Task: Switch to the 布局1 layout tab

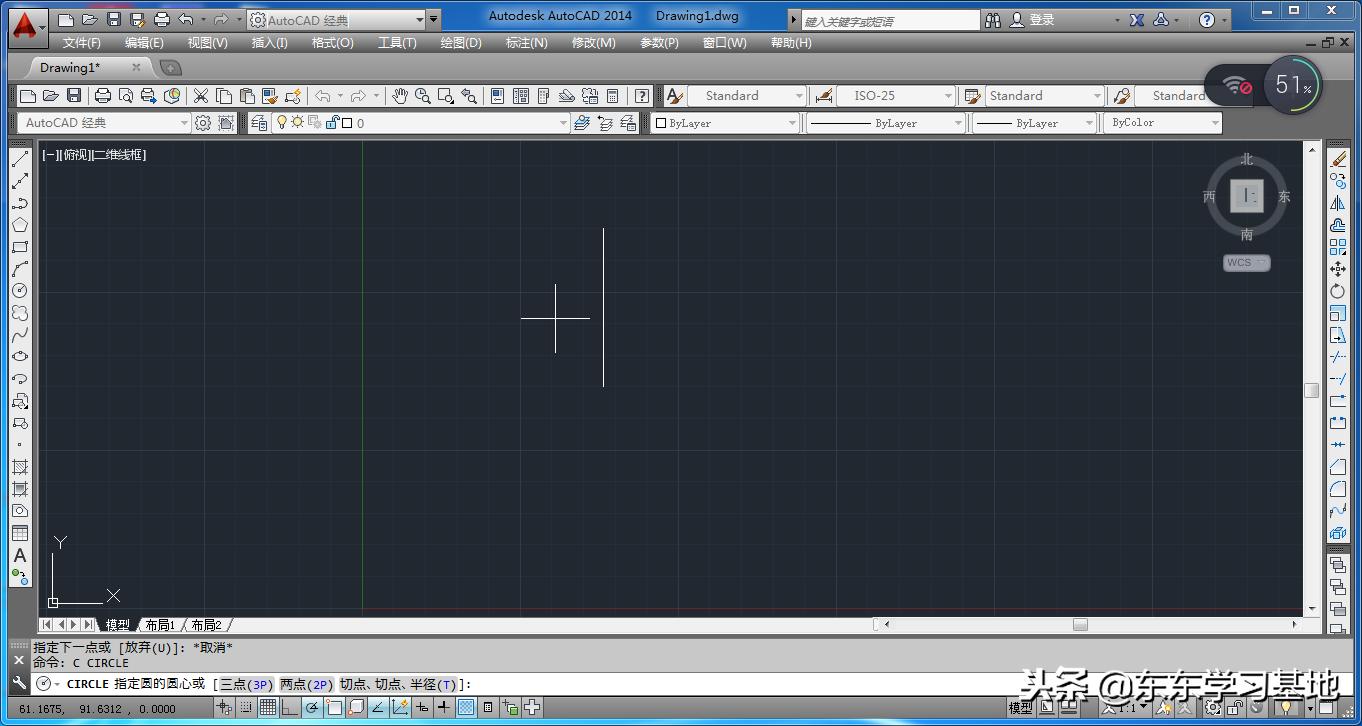Action: tap(160, 625)
